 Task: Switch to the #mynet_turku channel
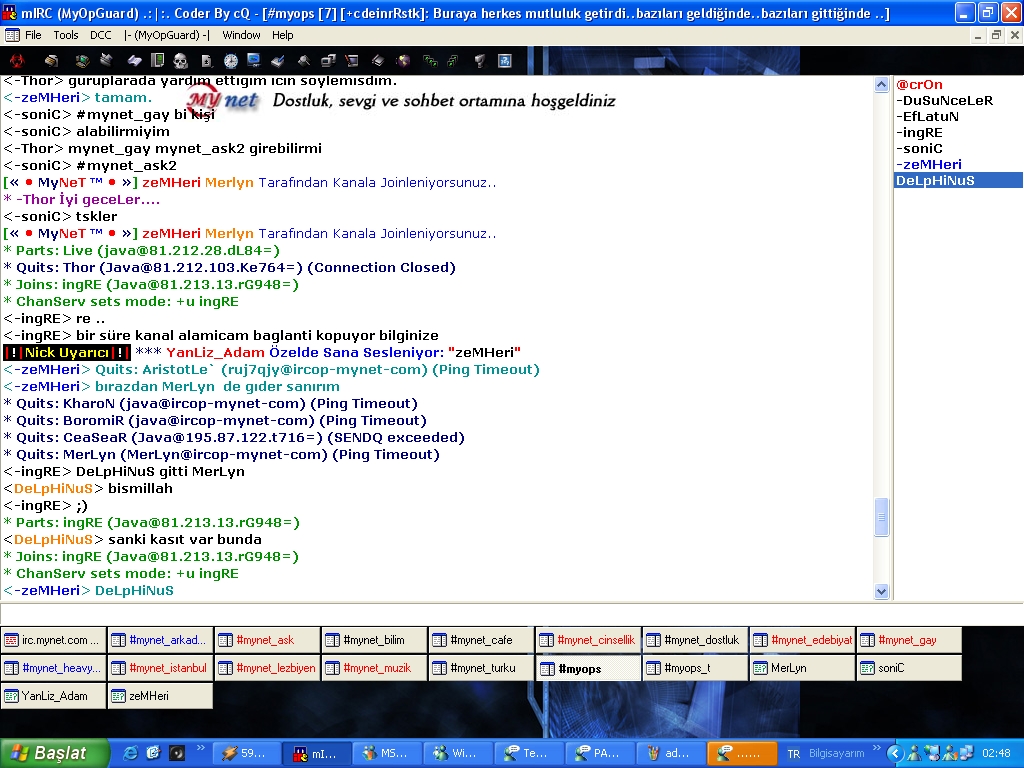click(x=482, y=668)
